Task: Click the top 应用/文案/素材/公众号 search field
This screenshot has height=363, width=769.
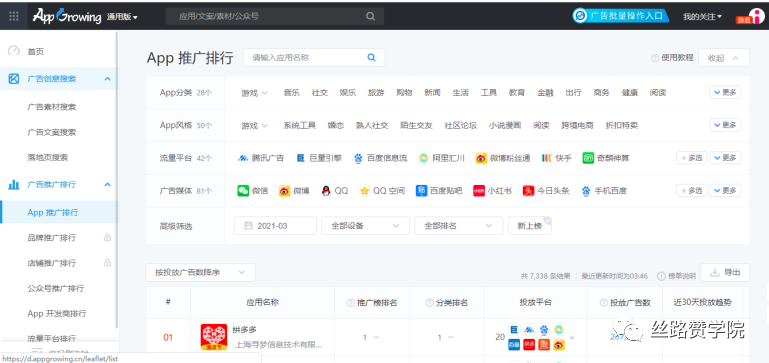Action: point(275,16)
